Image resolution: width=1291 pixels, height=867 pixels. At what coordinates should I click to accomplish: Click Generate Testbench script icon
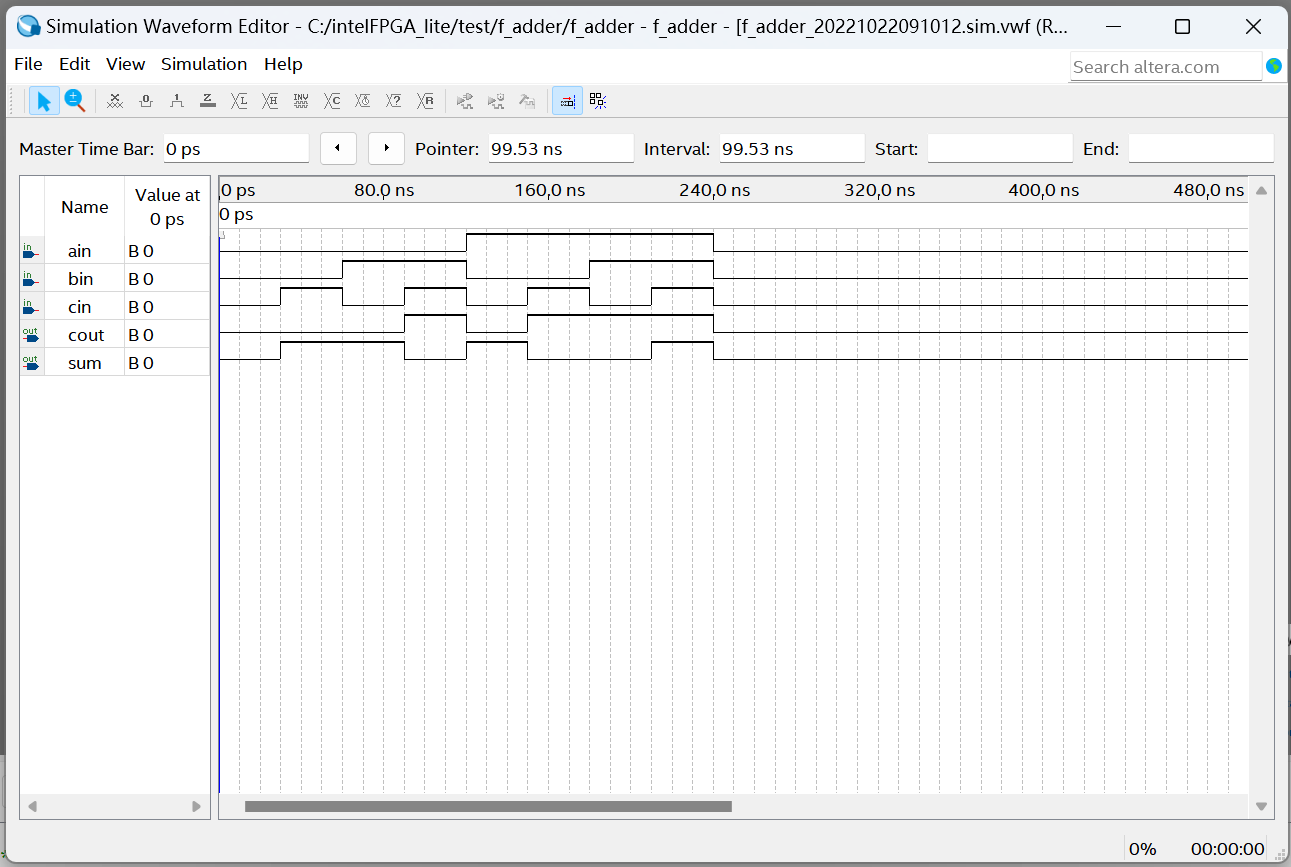[x=527, y=101]
